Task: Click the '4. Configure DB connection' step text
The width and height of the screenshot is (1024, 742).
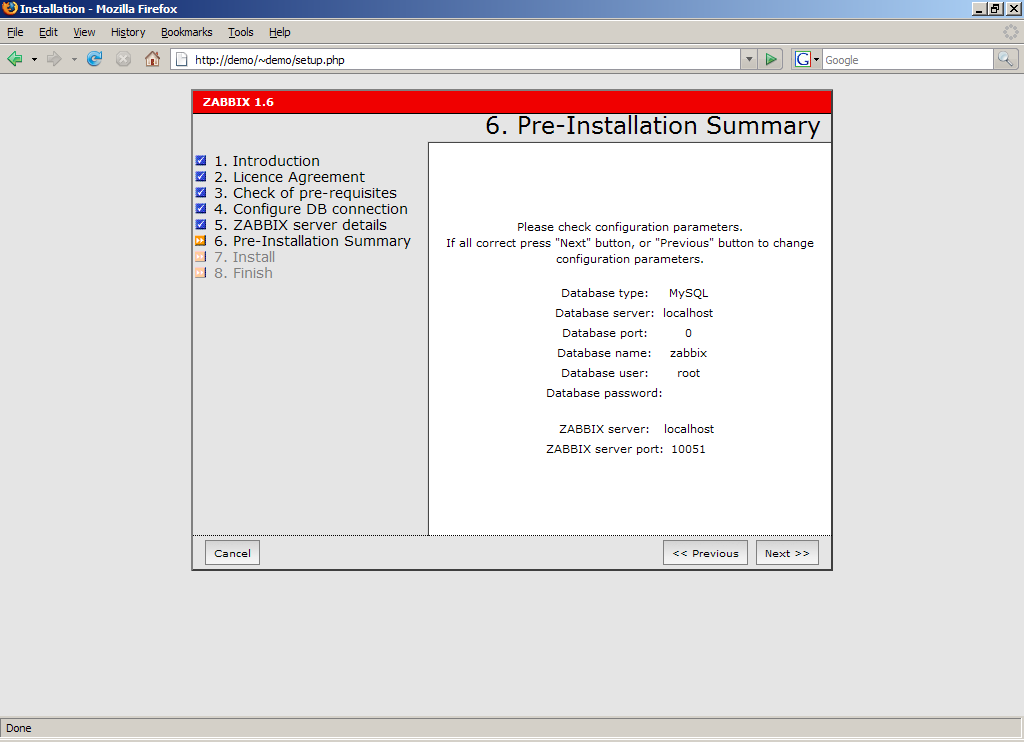Action: click(311, 209)
